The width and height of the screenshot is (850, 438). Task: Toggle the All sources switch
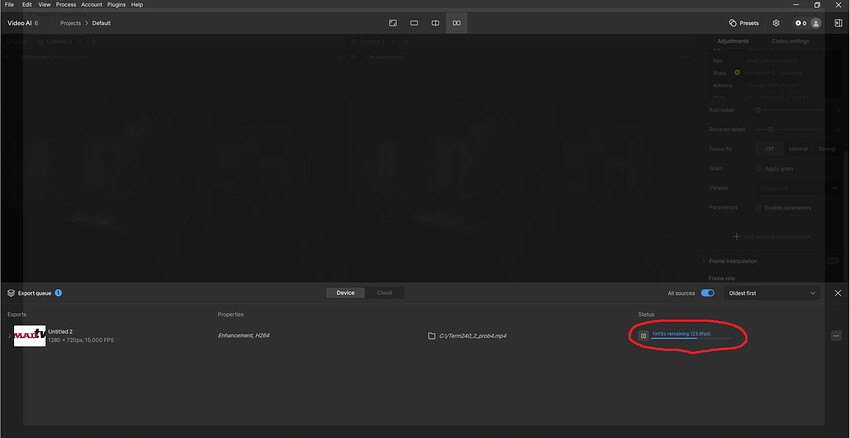708,293
